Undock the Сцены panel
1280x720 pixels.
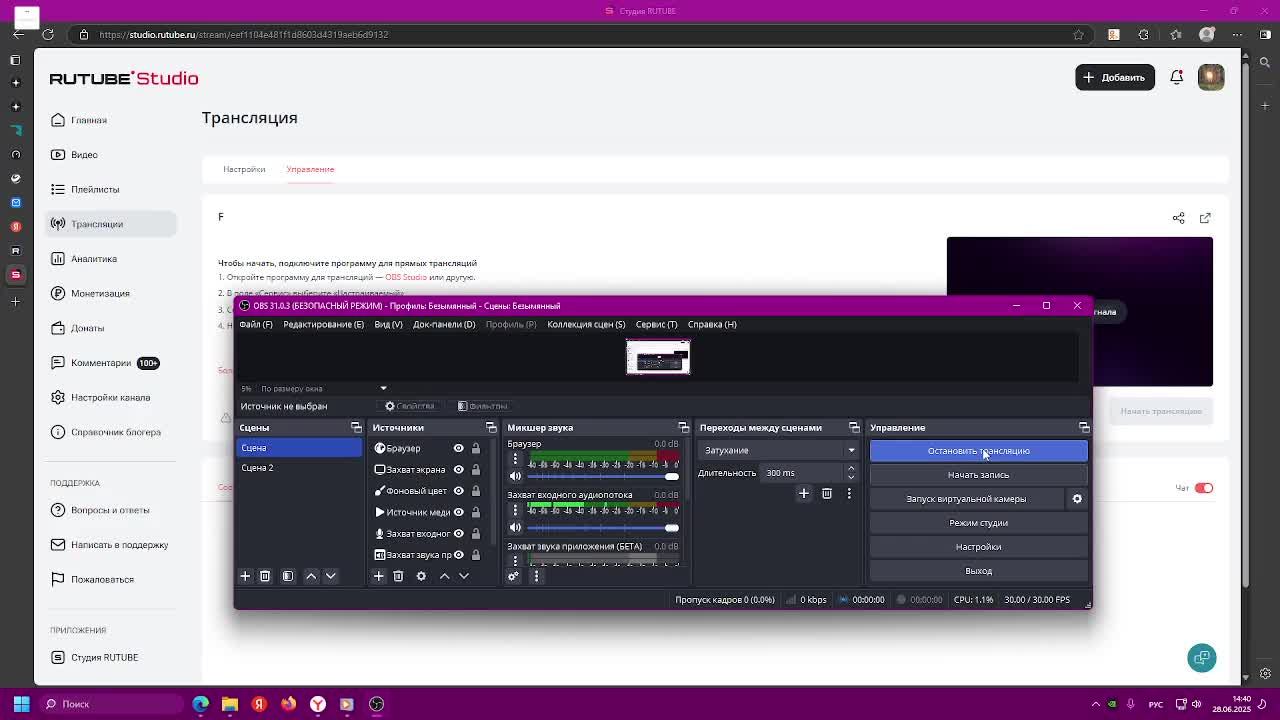click(x=356, y=428)
